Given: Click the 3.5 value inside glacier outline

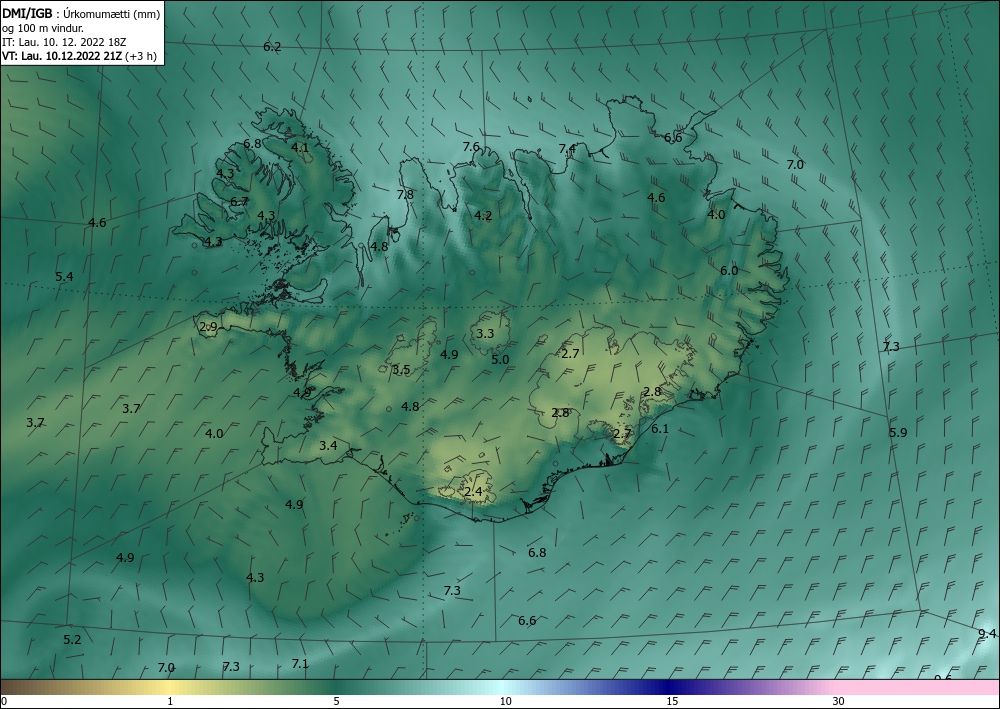Looking at the screenshot, I should click(401, 370).
